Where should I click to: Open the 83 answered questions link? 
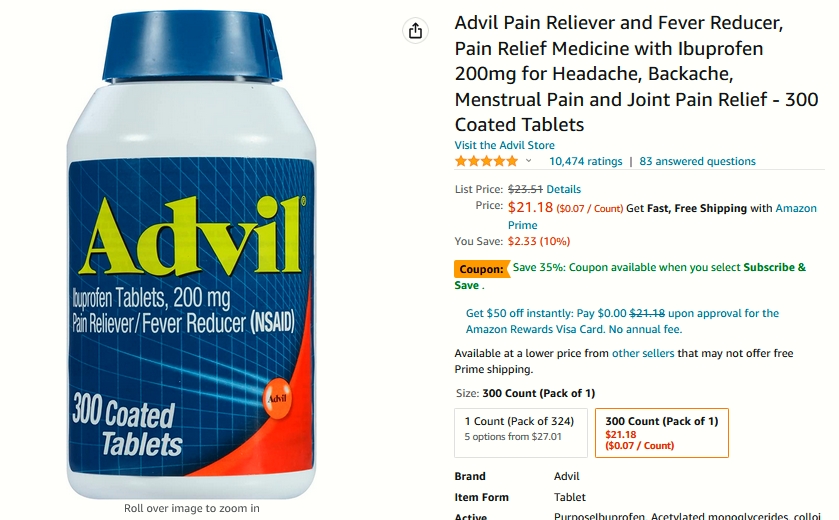pyautogui.click(x=697, y=161)
